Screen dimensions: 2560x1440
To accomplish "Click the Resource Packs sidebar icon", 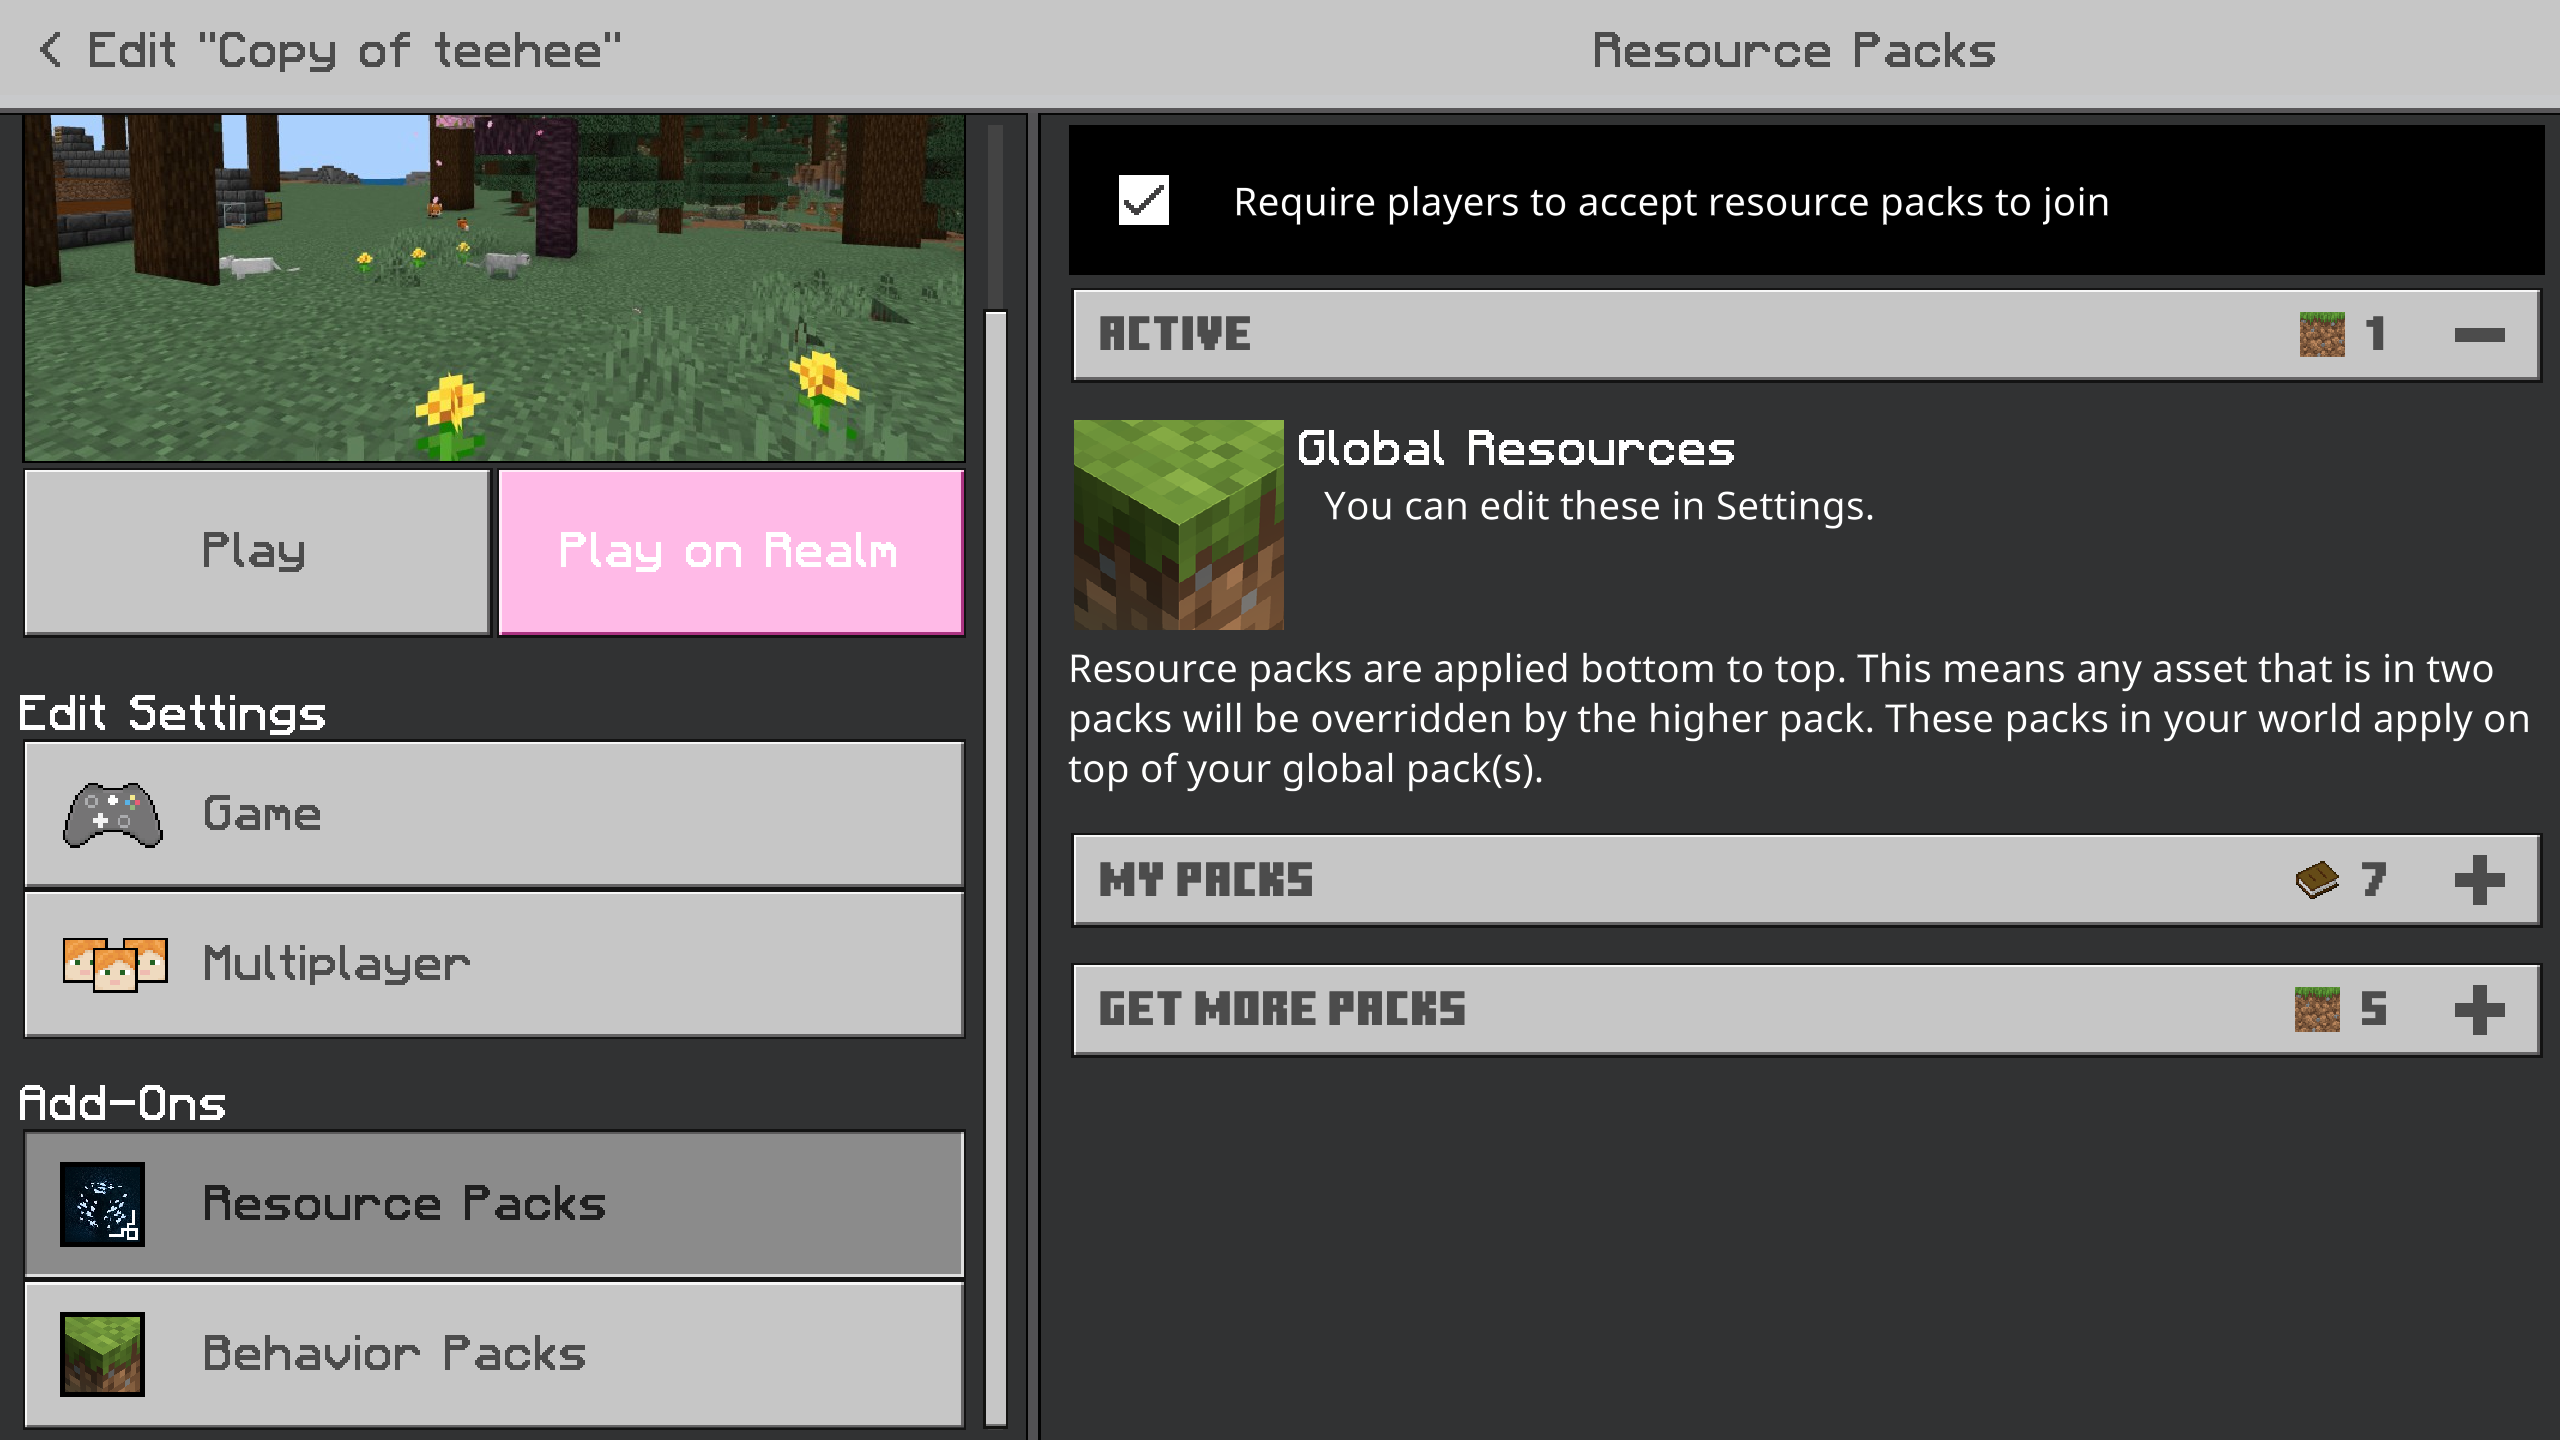I will 102,1204.
